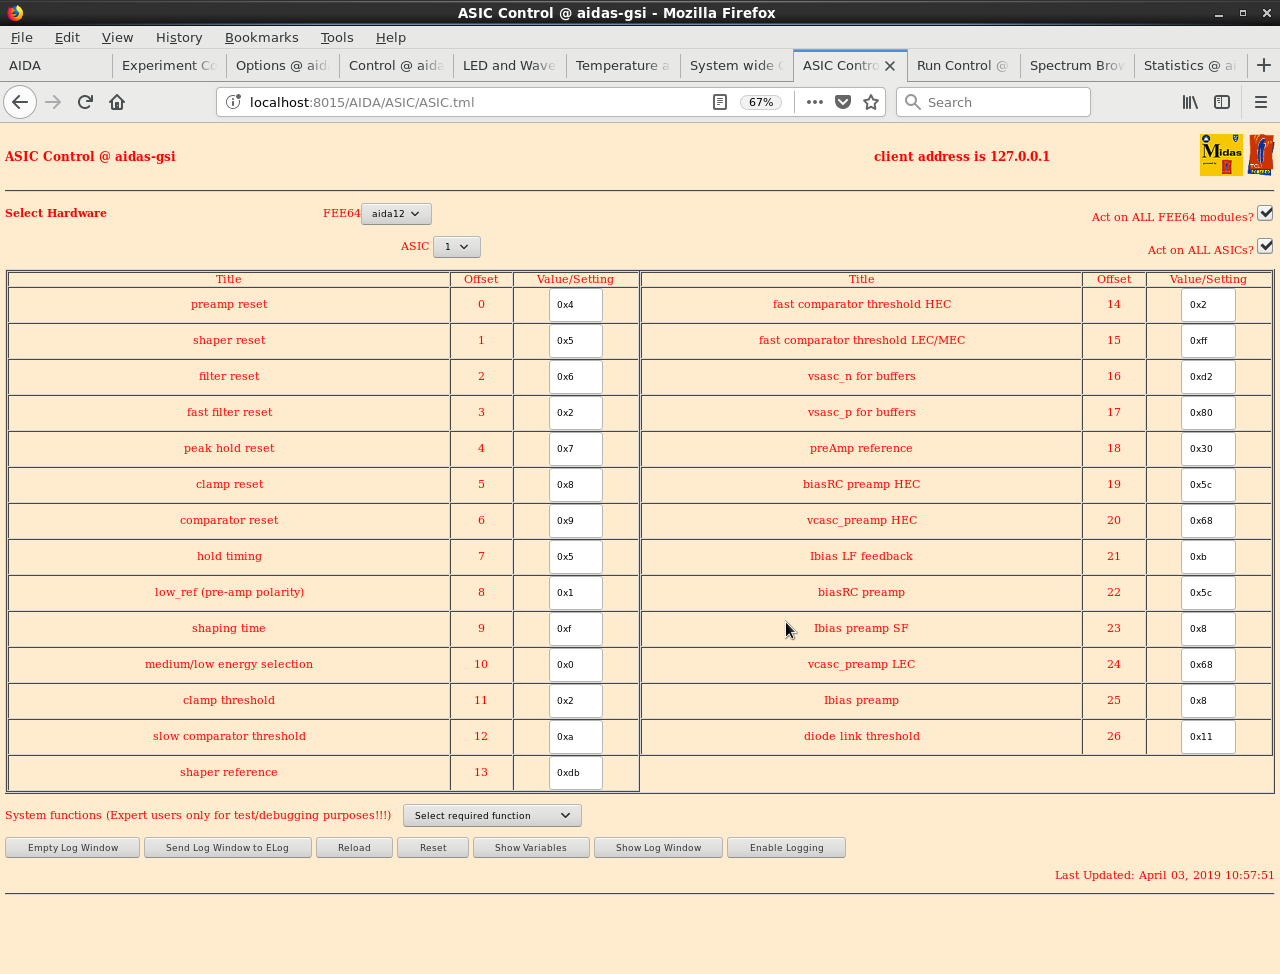This screenshot has width=1280, height=974.
Task: Open the Firefox hamburger menu
Action: [x=1261, y=102]
